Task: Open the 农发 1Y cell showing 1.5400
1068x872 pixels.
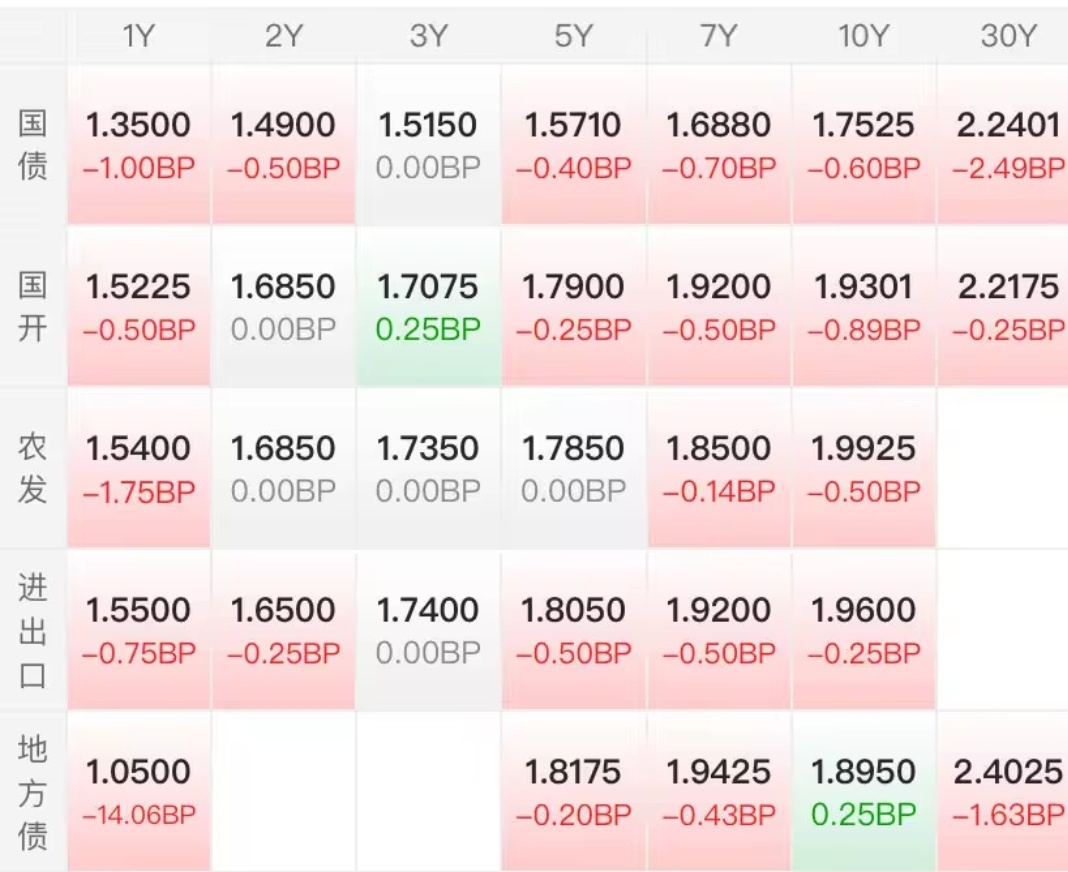Action: pyautogui.click(x=139, y=468)
